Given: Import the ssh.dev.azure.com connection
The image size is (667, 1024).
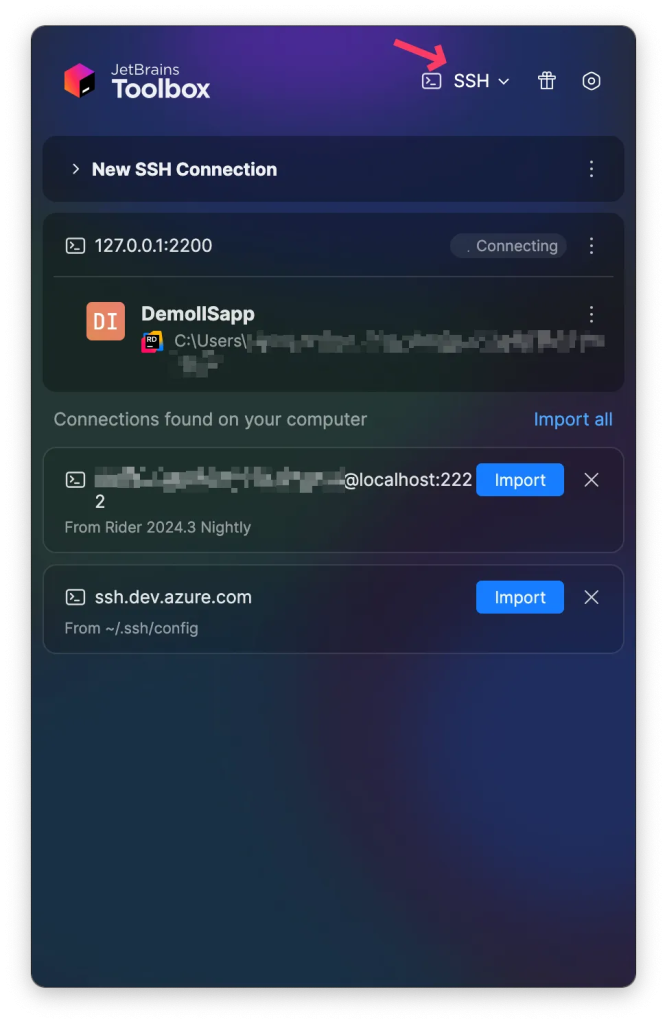Looking at the screenshot, I should (519, 597).
